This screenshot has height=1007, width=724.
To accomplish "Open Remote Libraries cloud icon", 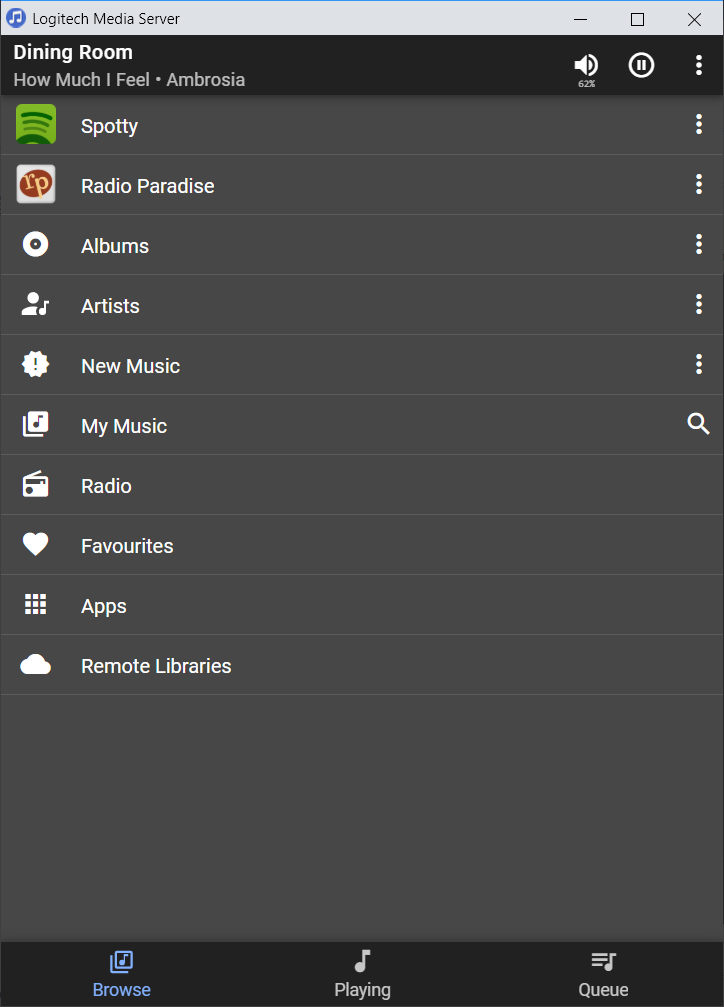I will (36, 665).
